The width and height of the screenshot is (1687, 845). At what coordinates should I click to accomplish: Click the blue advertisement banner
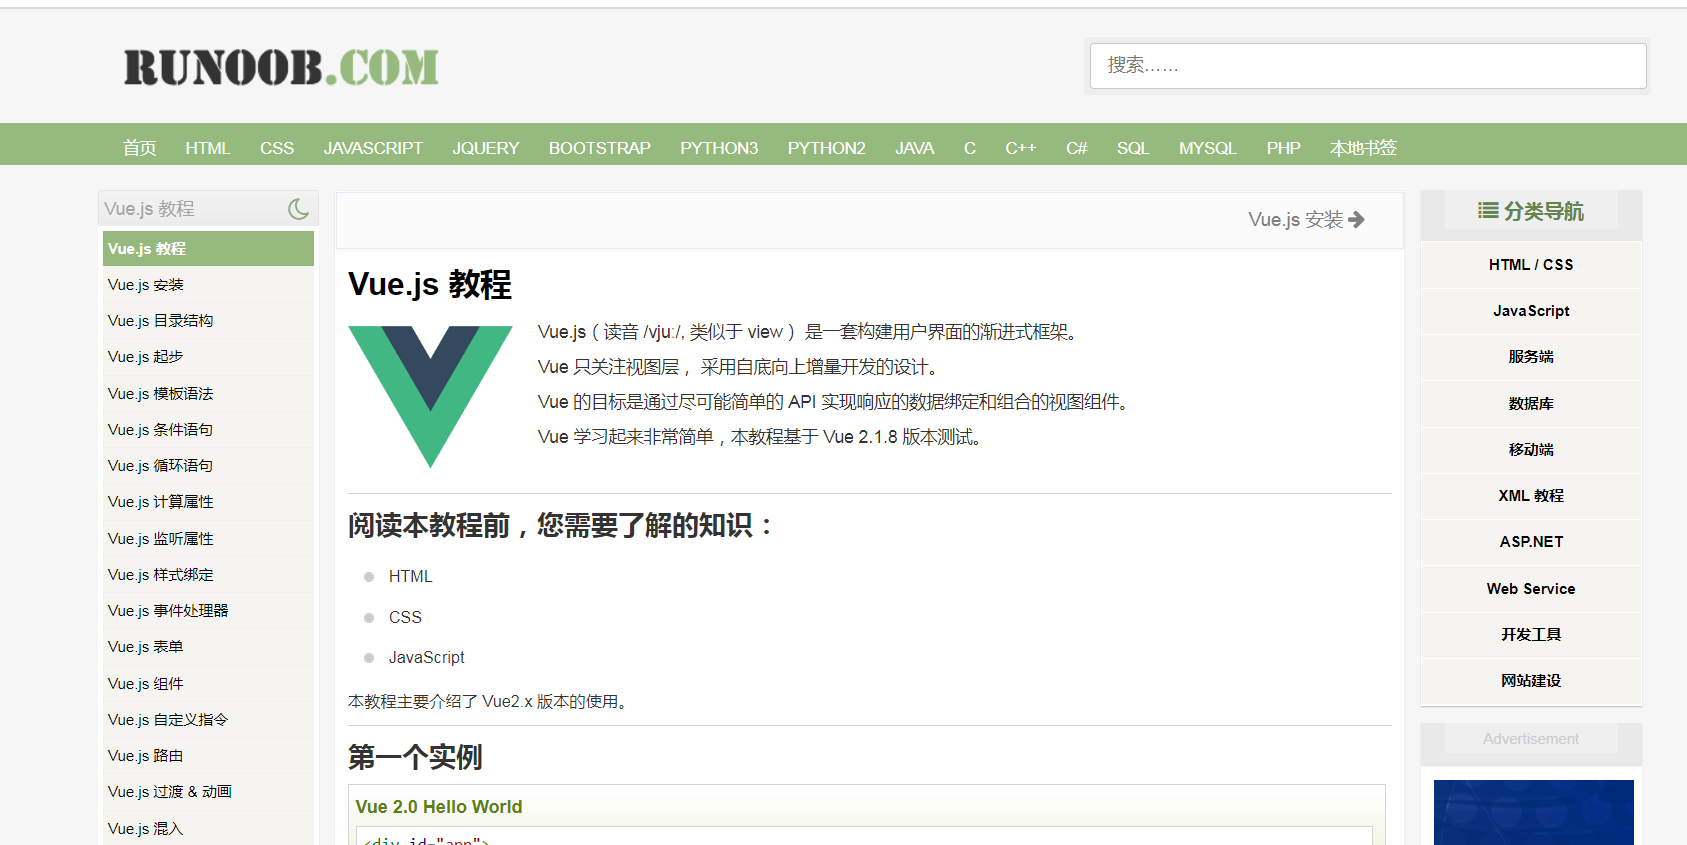point(1534,812)
